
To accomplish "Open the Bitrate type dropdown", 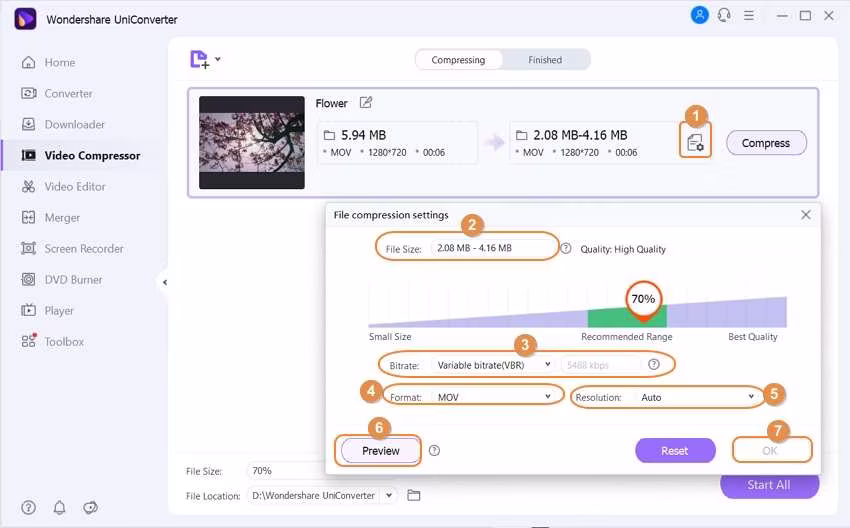I will click(x=494, y=365).
